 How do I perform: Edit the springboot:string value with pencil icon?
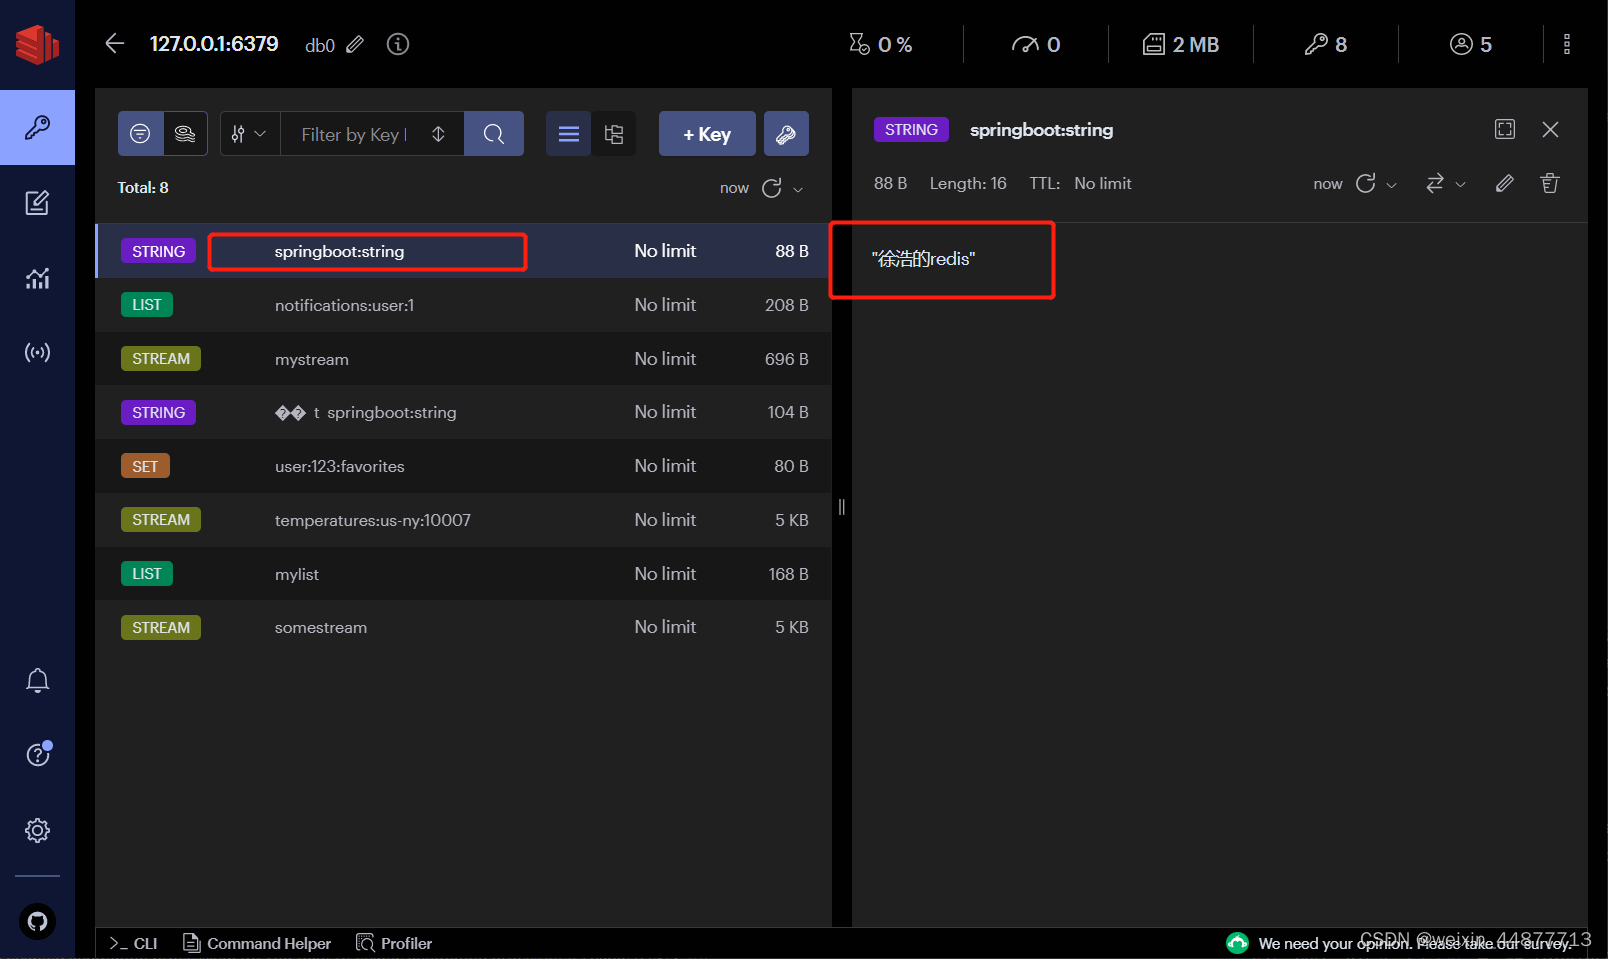(x=1504, y=183)
